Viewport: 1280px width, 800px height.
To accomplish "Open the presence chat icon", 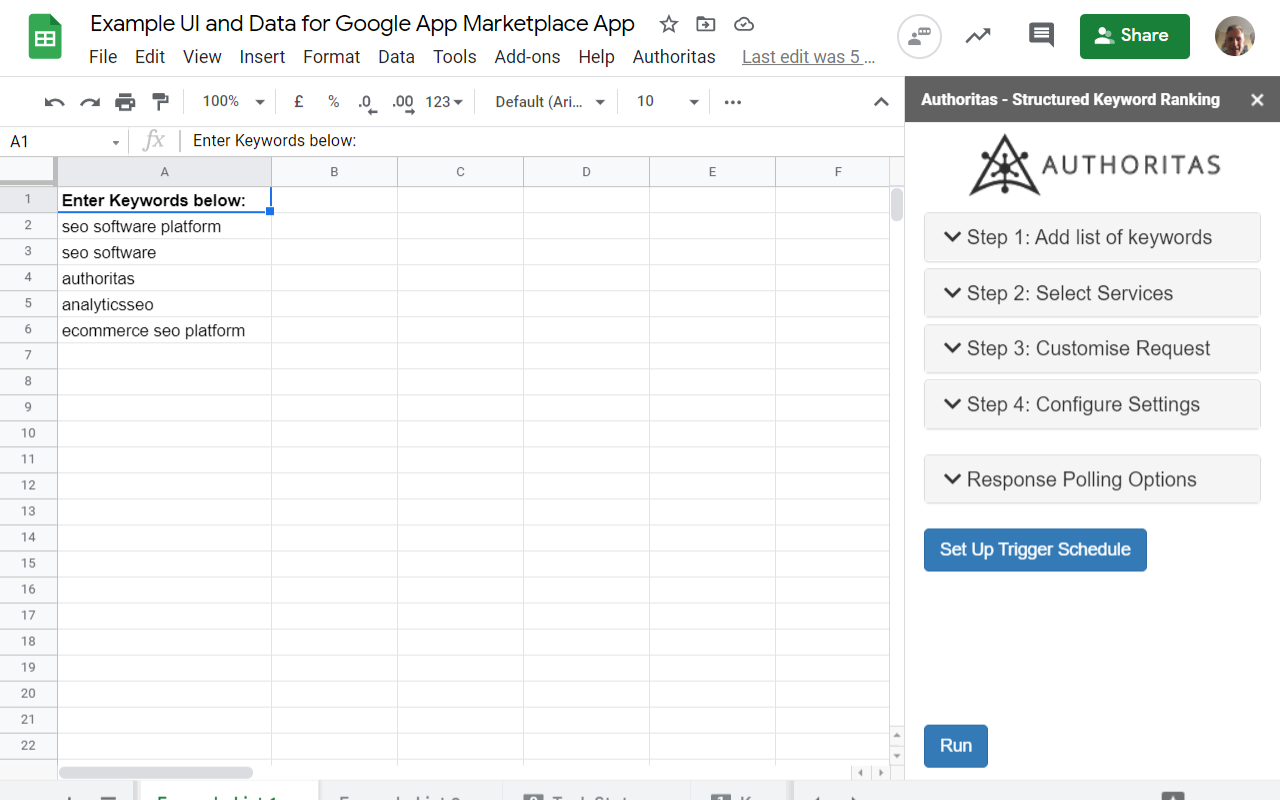I will click(918, 37).
